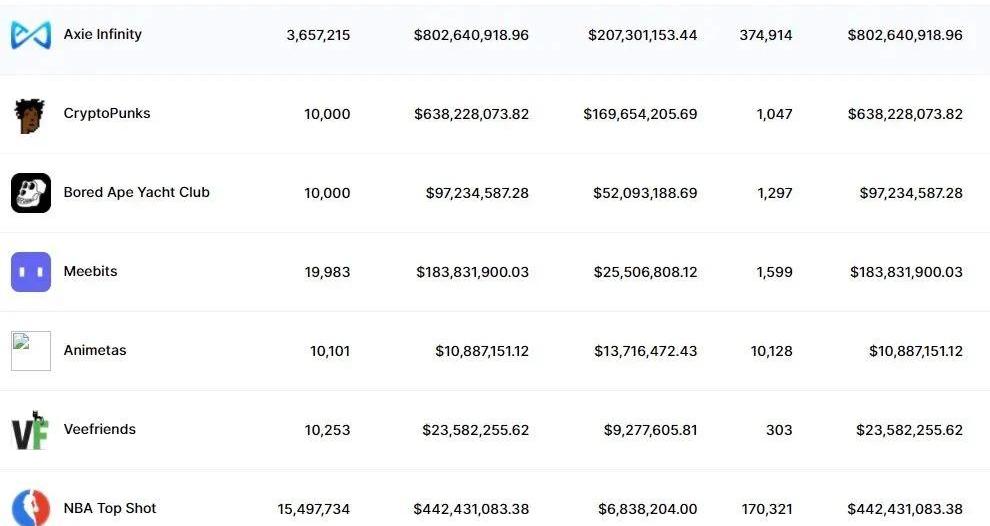The width and height of the screenshot is (990, 526).
Task: Open the Veefriends collection name
Action: click(100, 429)
